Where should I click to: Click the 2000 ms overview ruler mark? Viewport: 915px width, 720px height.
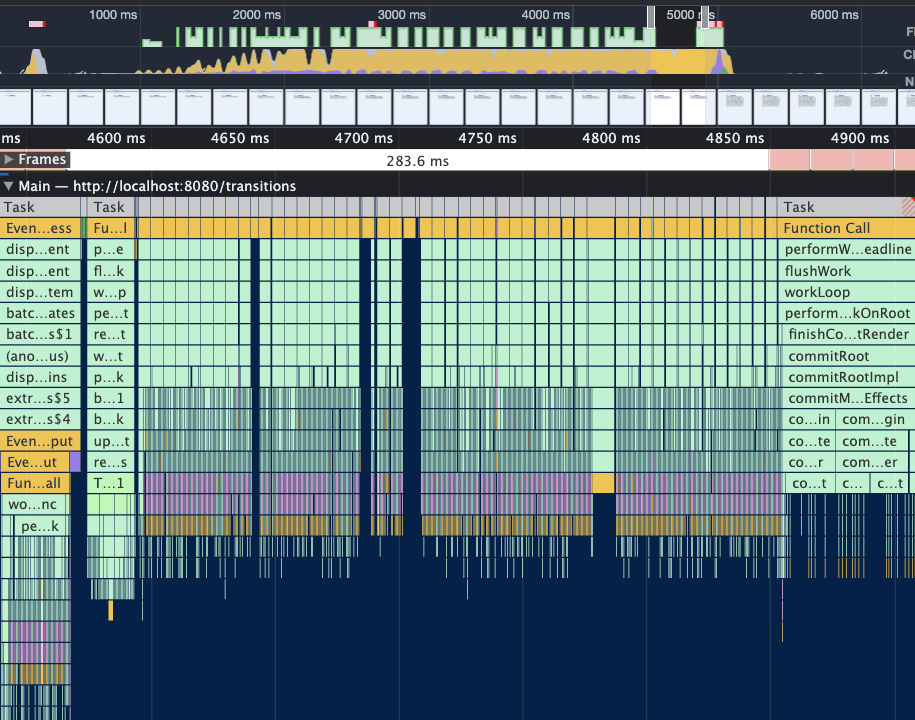tap(256, 15)
